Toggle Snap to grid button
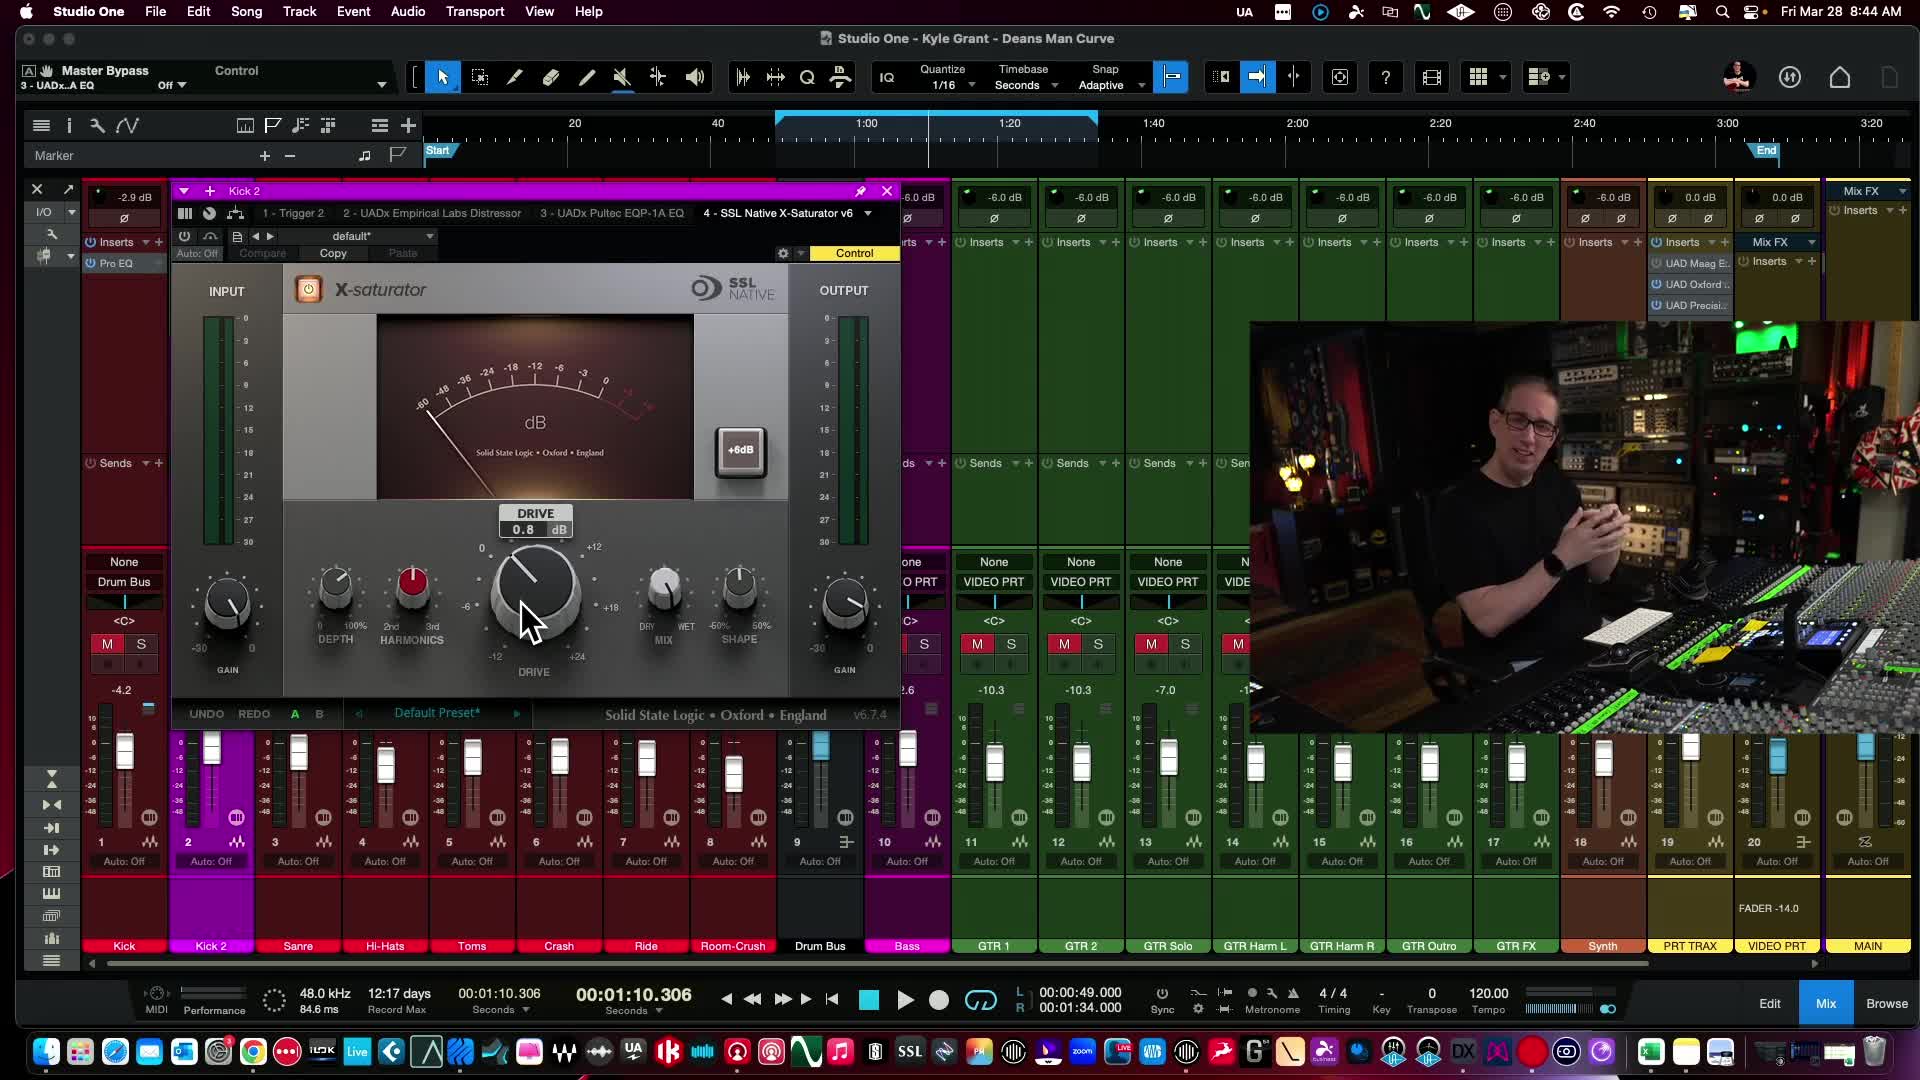This screenshot has width=1920, height=1080. (1171, 77)
